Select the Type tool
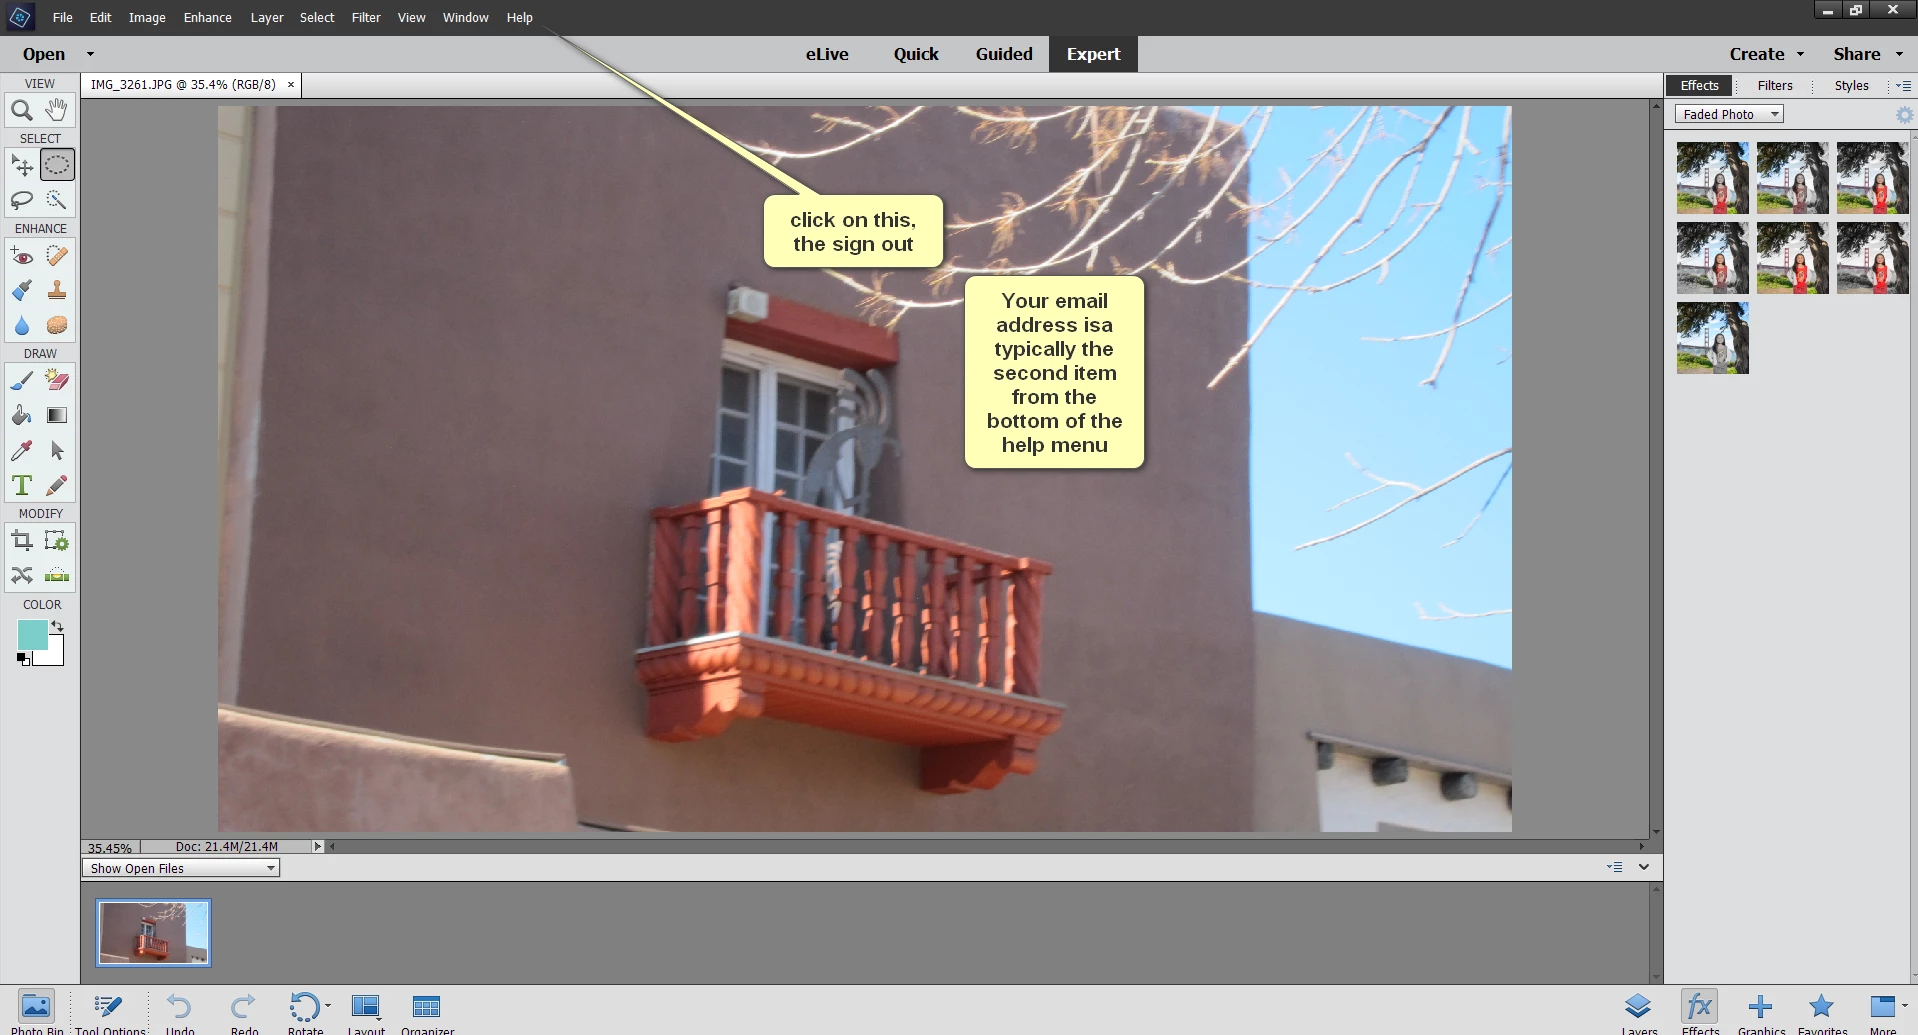 pos(22,485)
